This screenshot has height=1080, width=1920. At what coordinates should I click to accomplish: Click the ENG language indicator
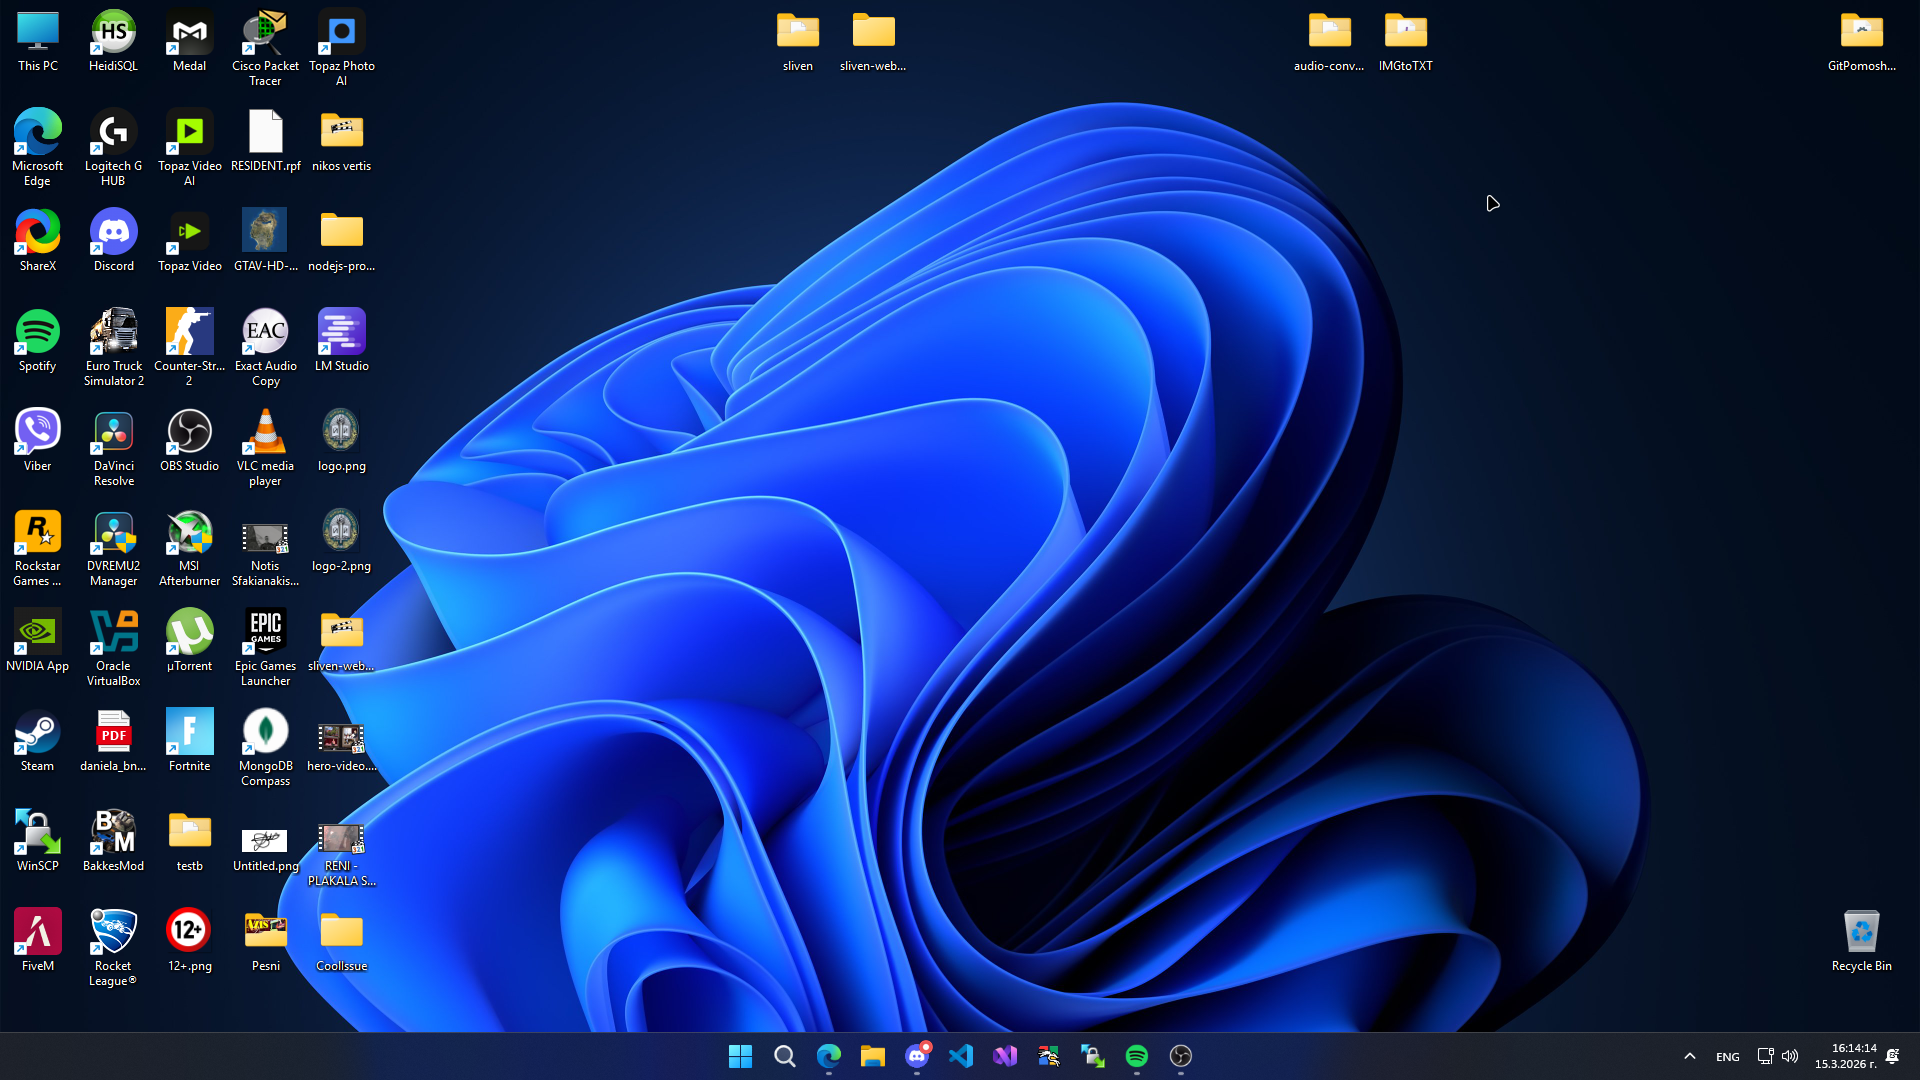point(1728,1056)
